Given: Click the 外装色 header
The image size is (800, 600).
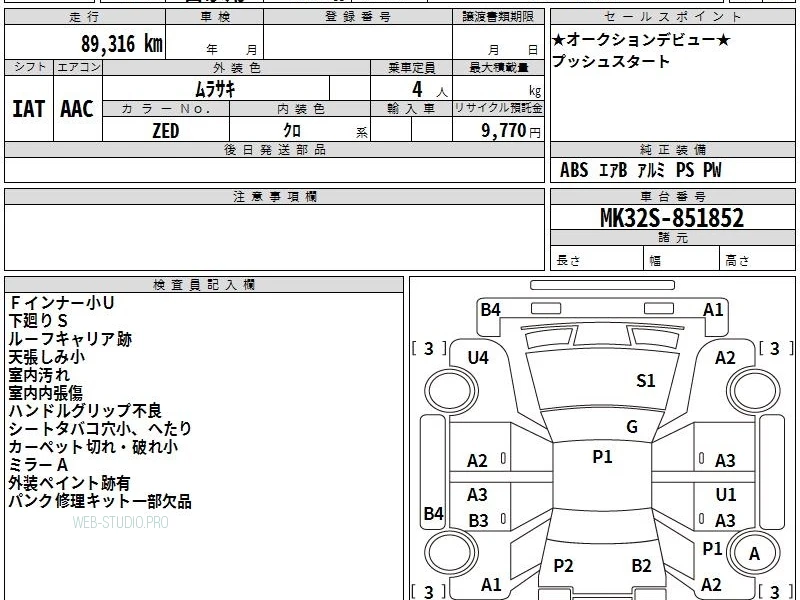Looking at the screenshot, I should click(x=237, y=68).
